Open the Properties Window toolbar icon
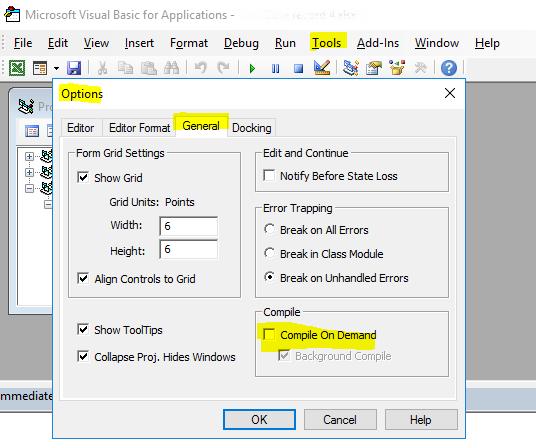536x448 pixels. tap(374, 68)
